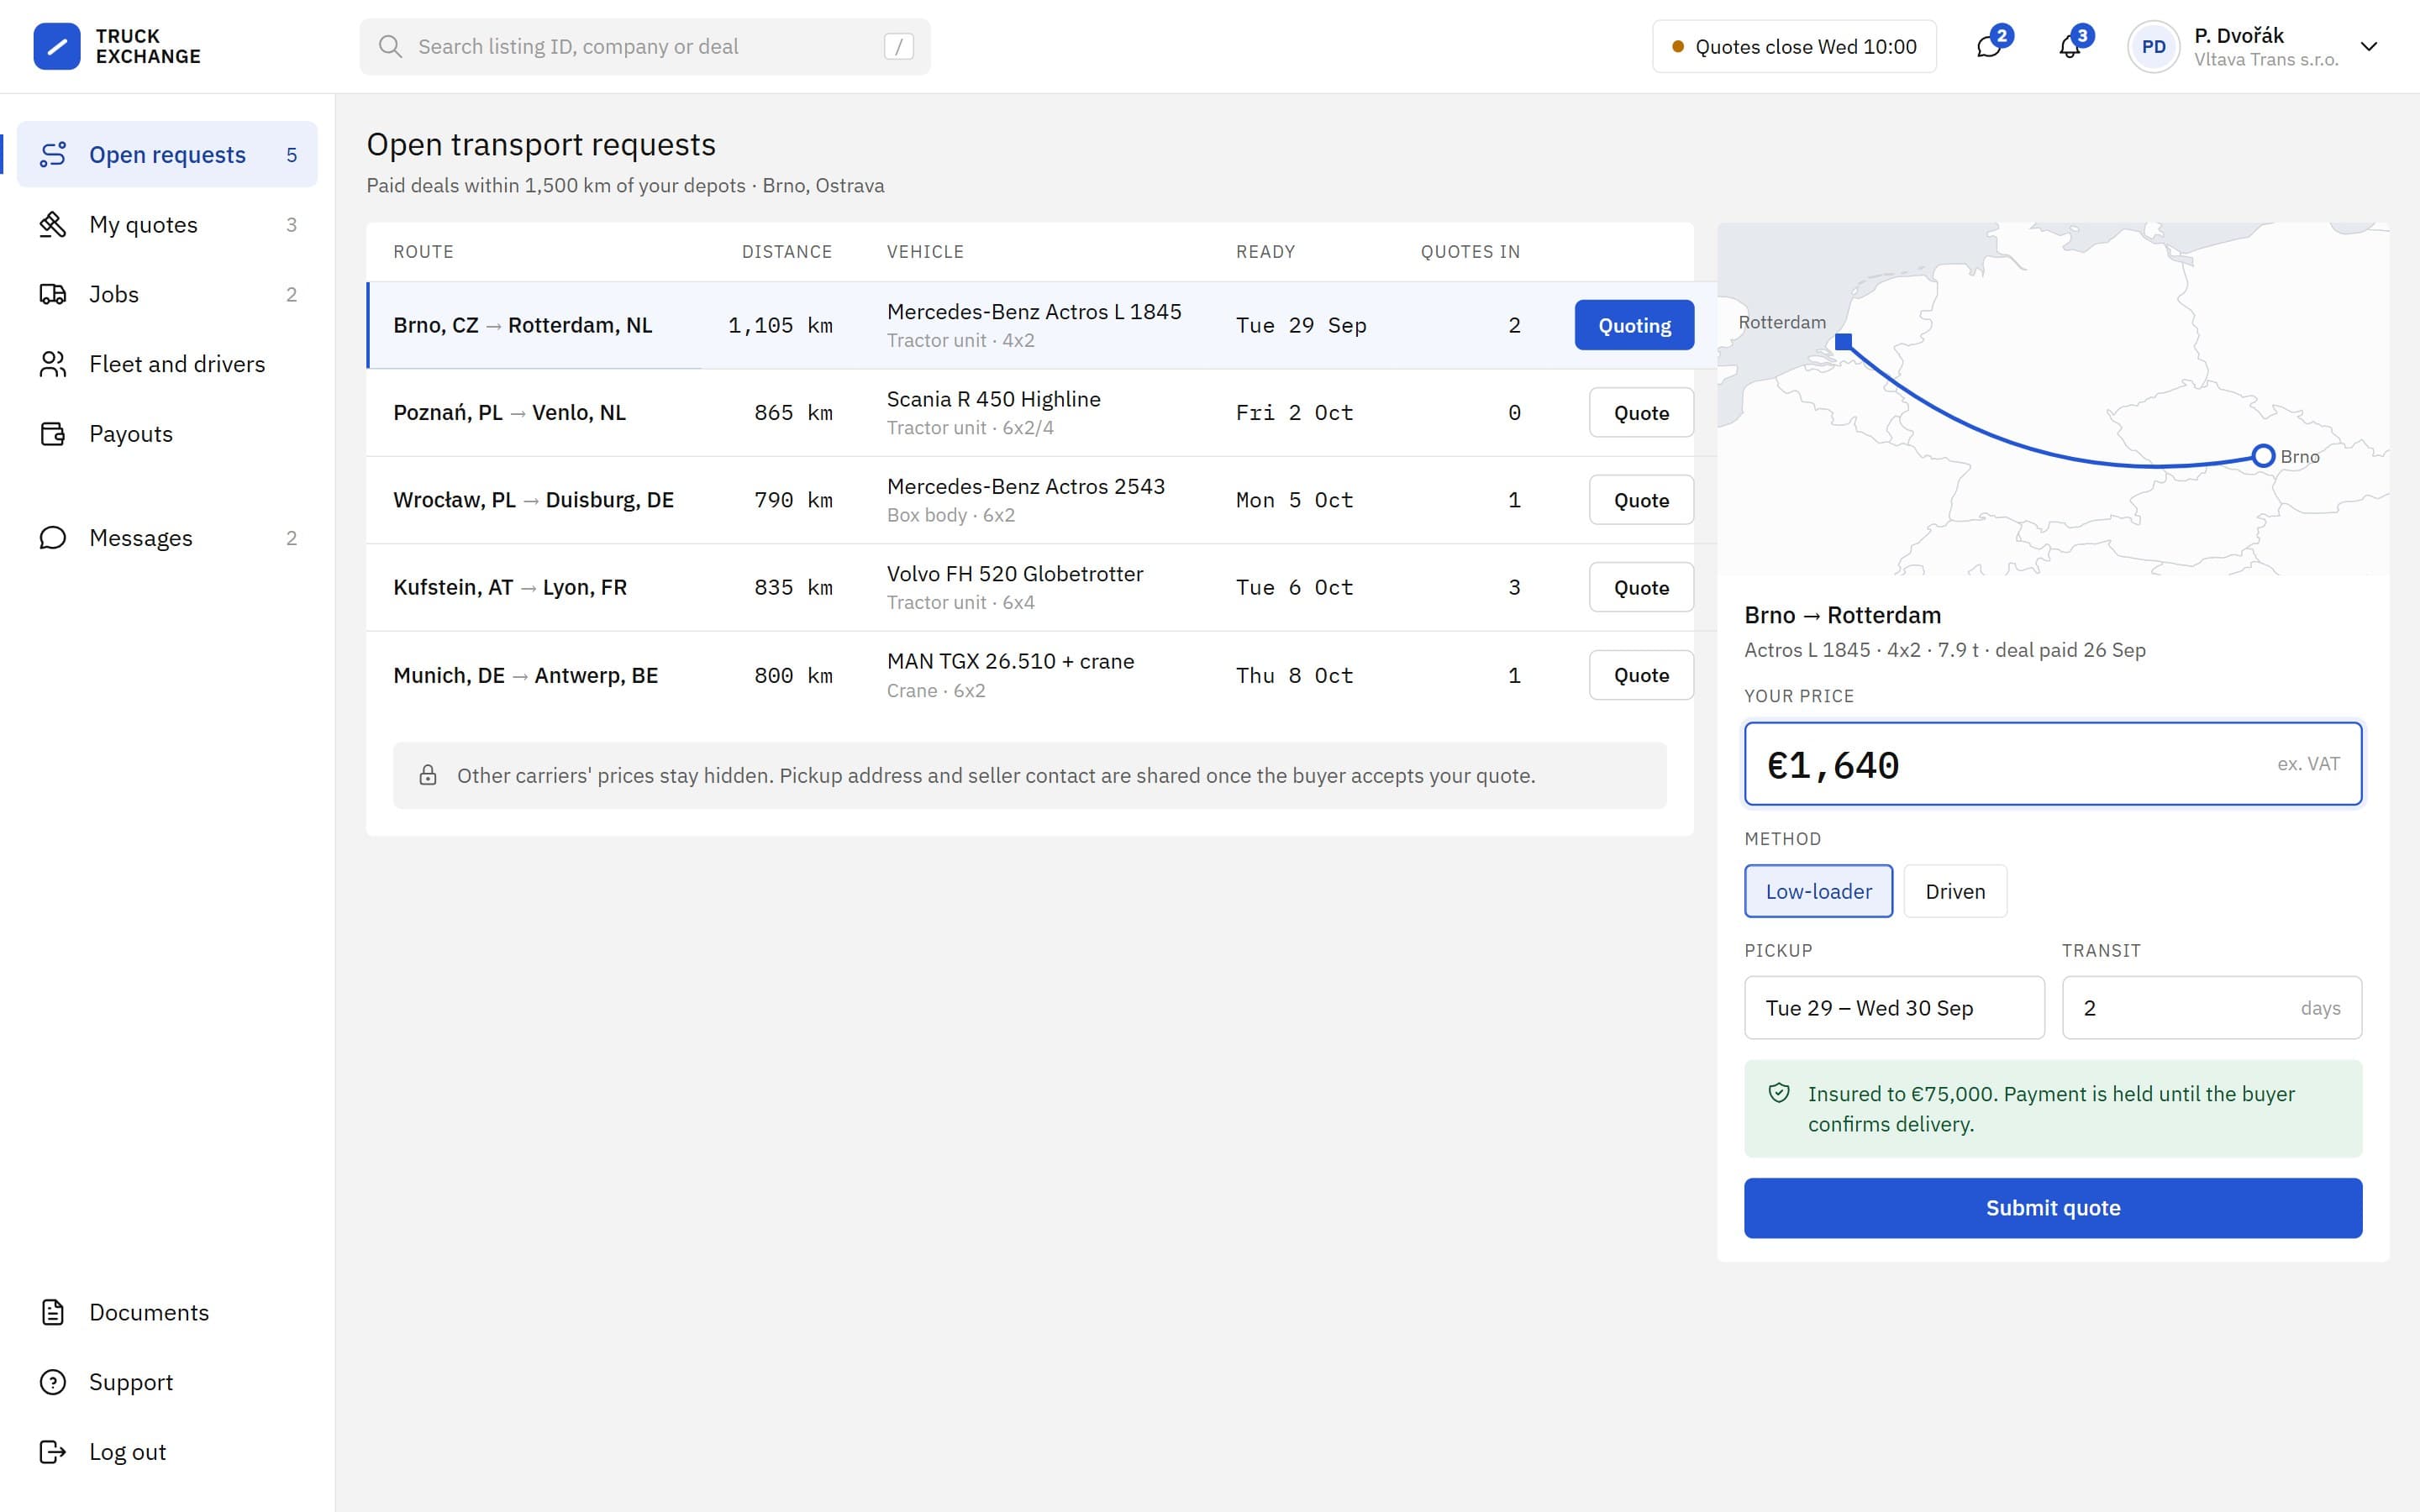The width and height of the screenshot is (2420, 1512).
Task: Go to Jobs in the sidebar
Action: click(x=167, y=294)
